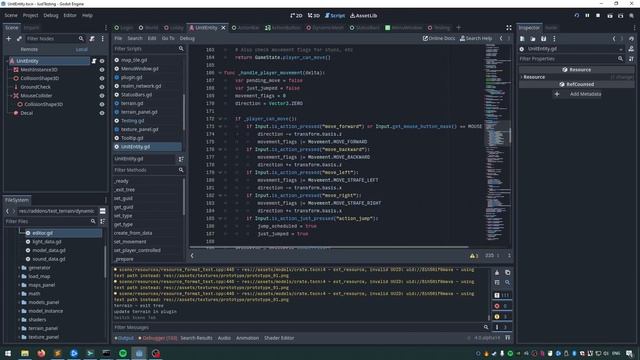Add a new node with the plus icon

9,38
